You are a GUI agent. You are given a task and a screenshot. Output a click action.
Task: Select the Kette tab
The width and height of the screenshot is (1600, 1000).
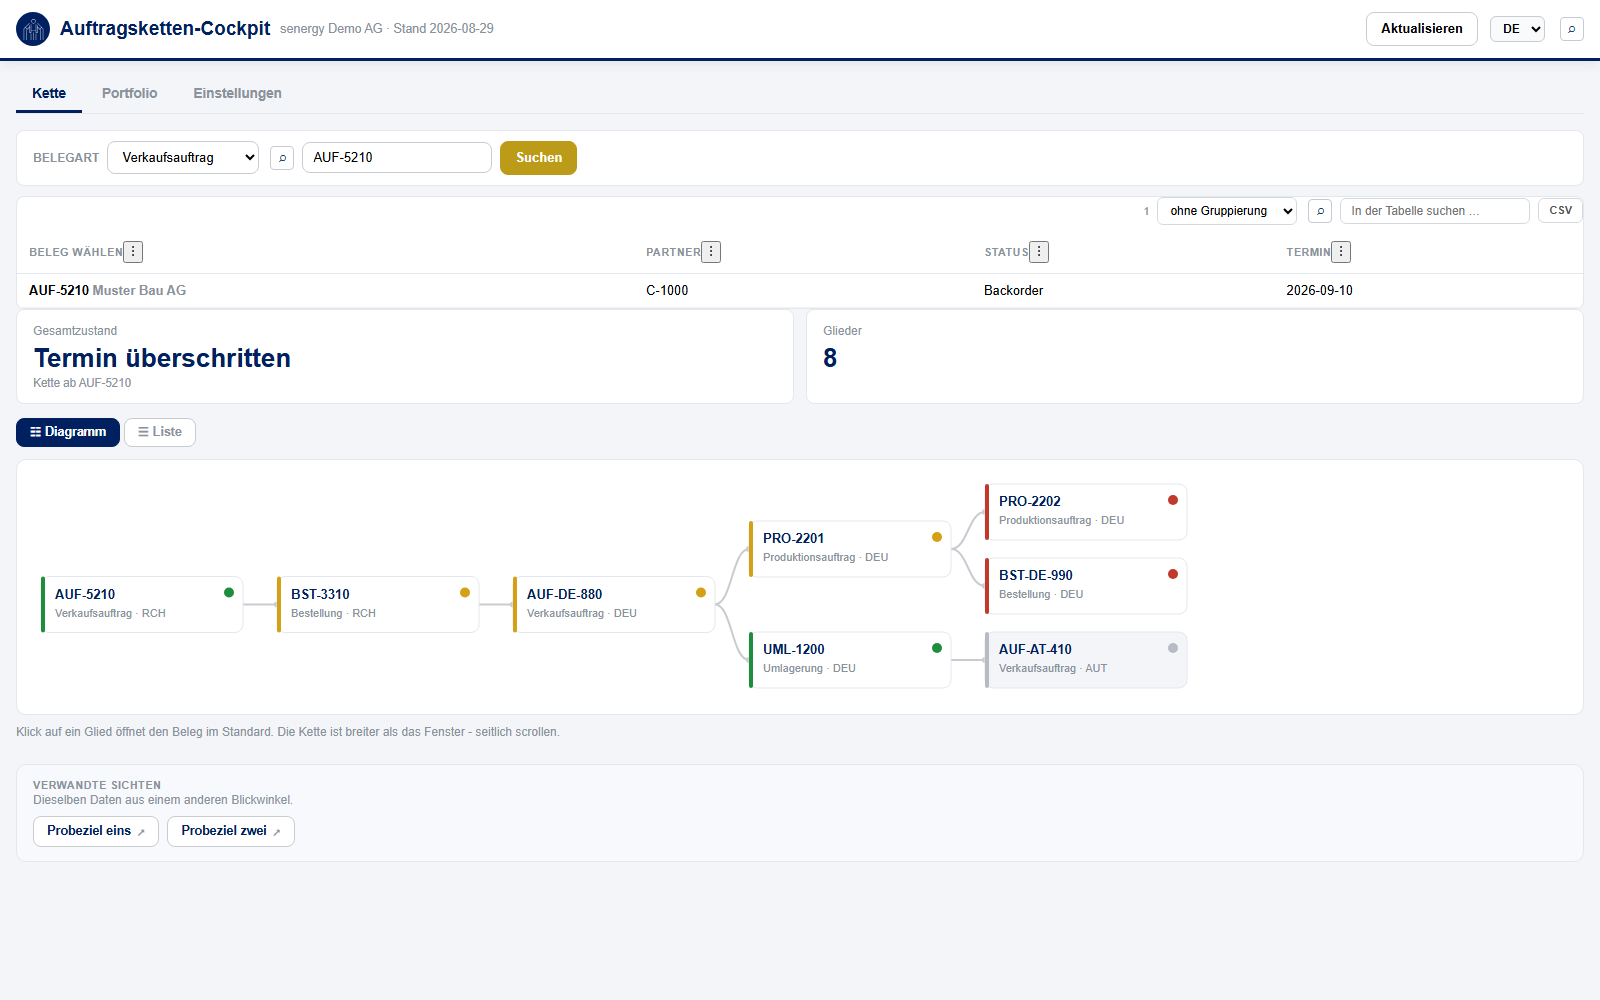click(49, 93)
